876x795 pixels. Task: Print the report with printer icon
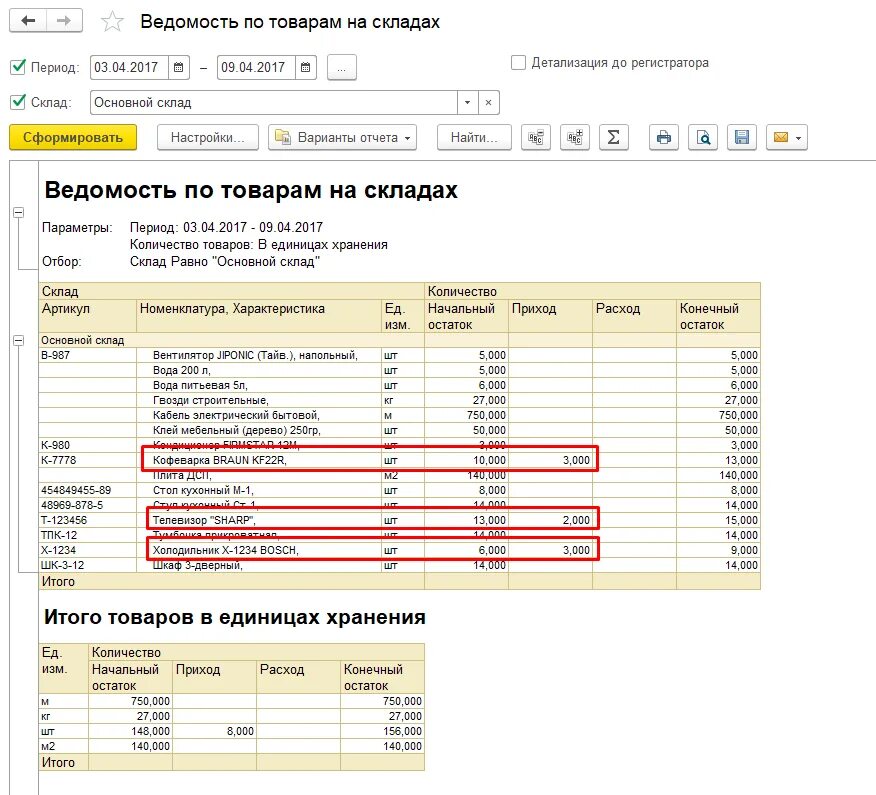tap(664, 137)
